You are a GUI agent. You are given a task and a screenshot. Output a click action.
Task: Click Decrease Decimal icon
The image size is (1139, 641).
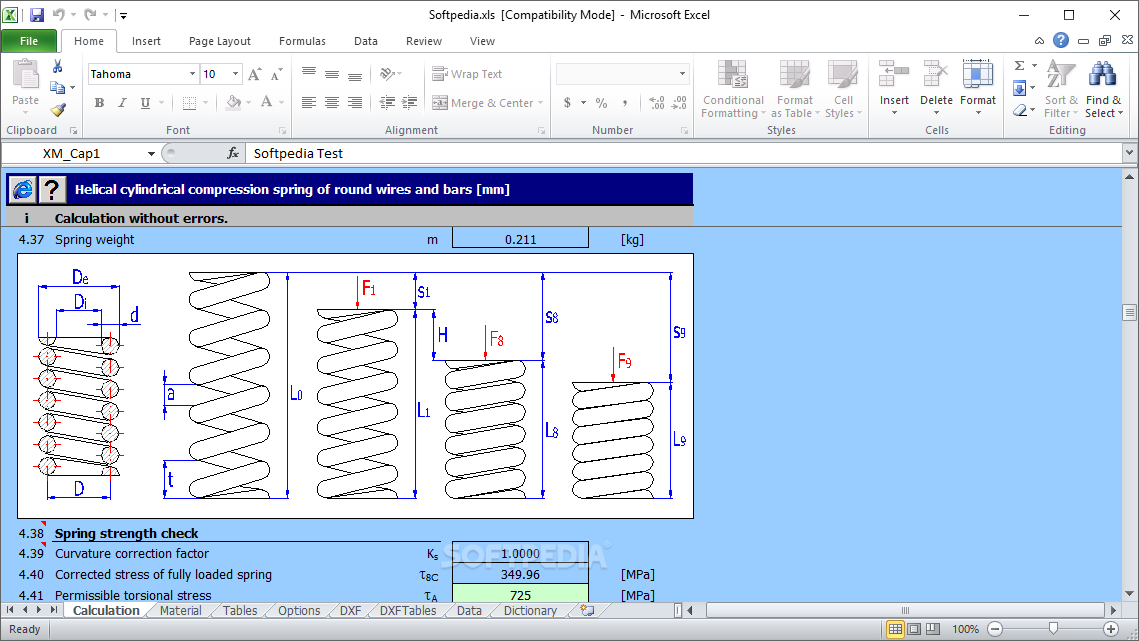(679, 103)
